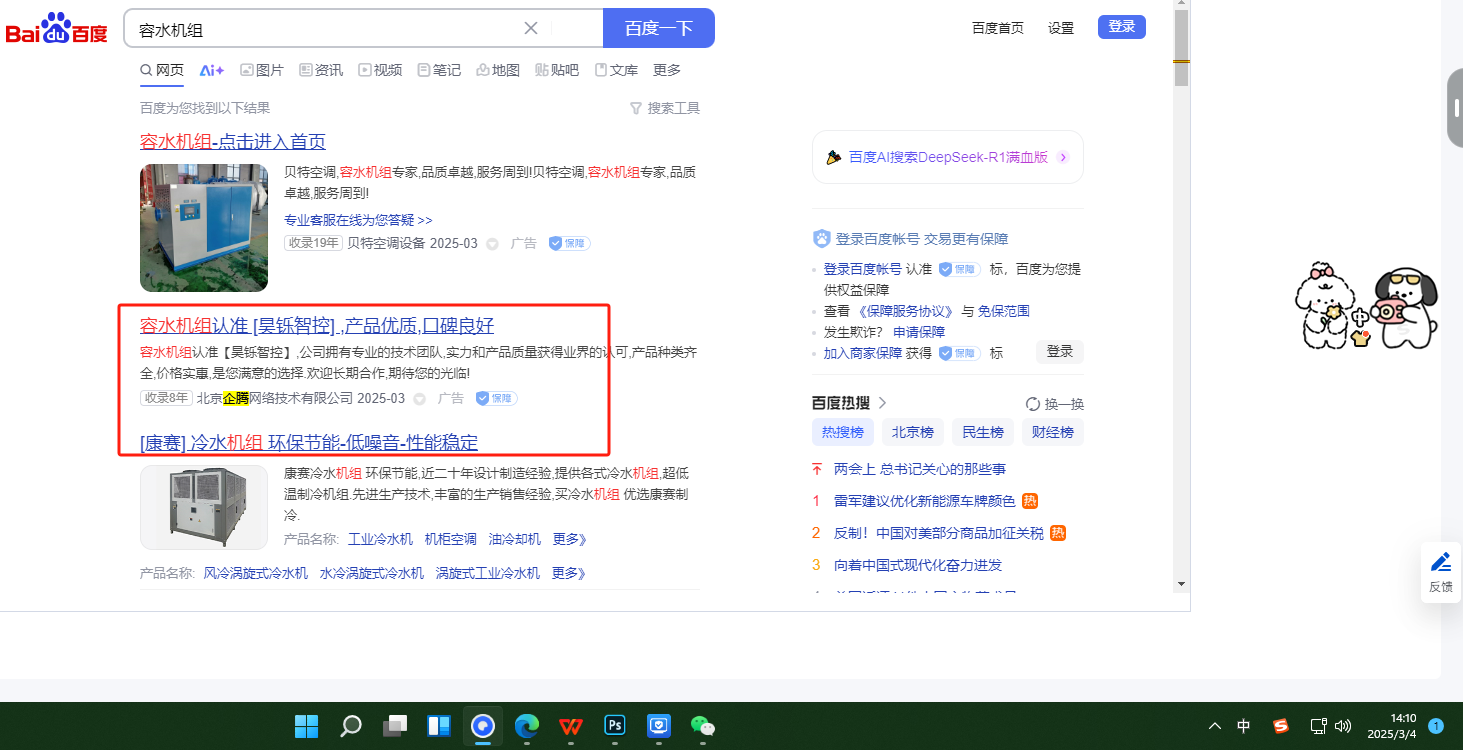Click the 换一换 refresh icon in hot search

pos(1033,404)
